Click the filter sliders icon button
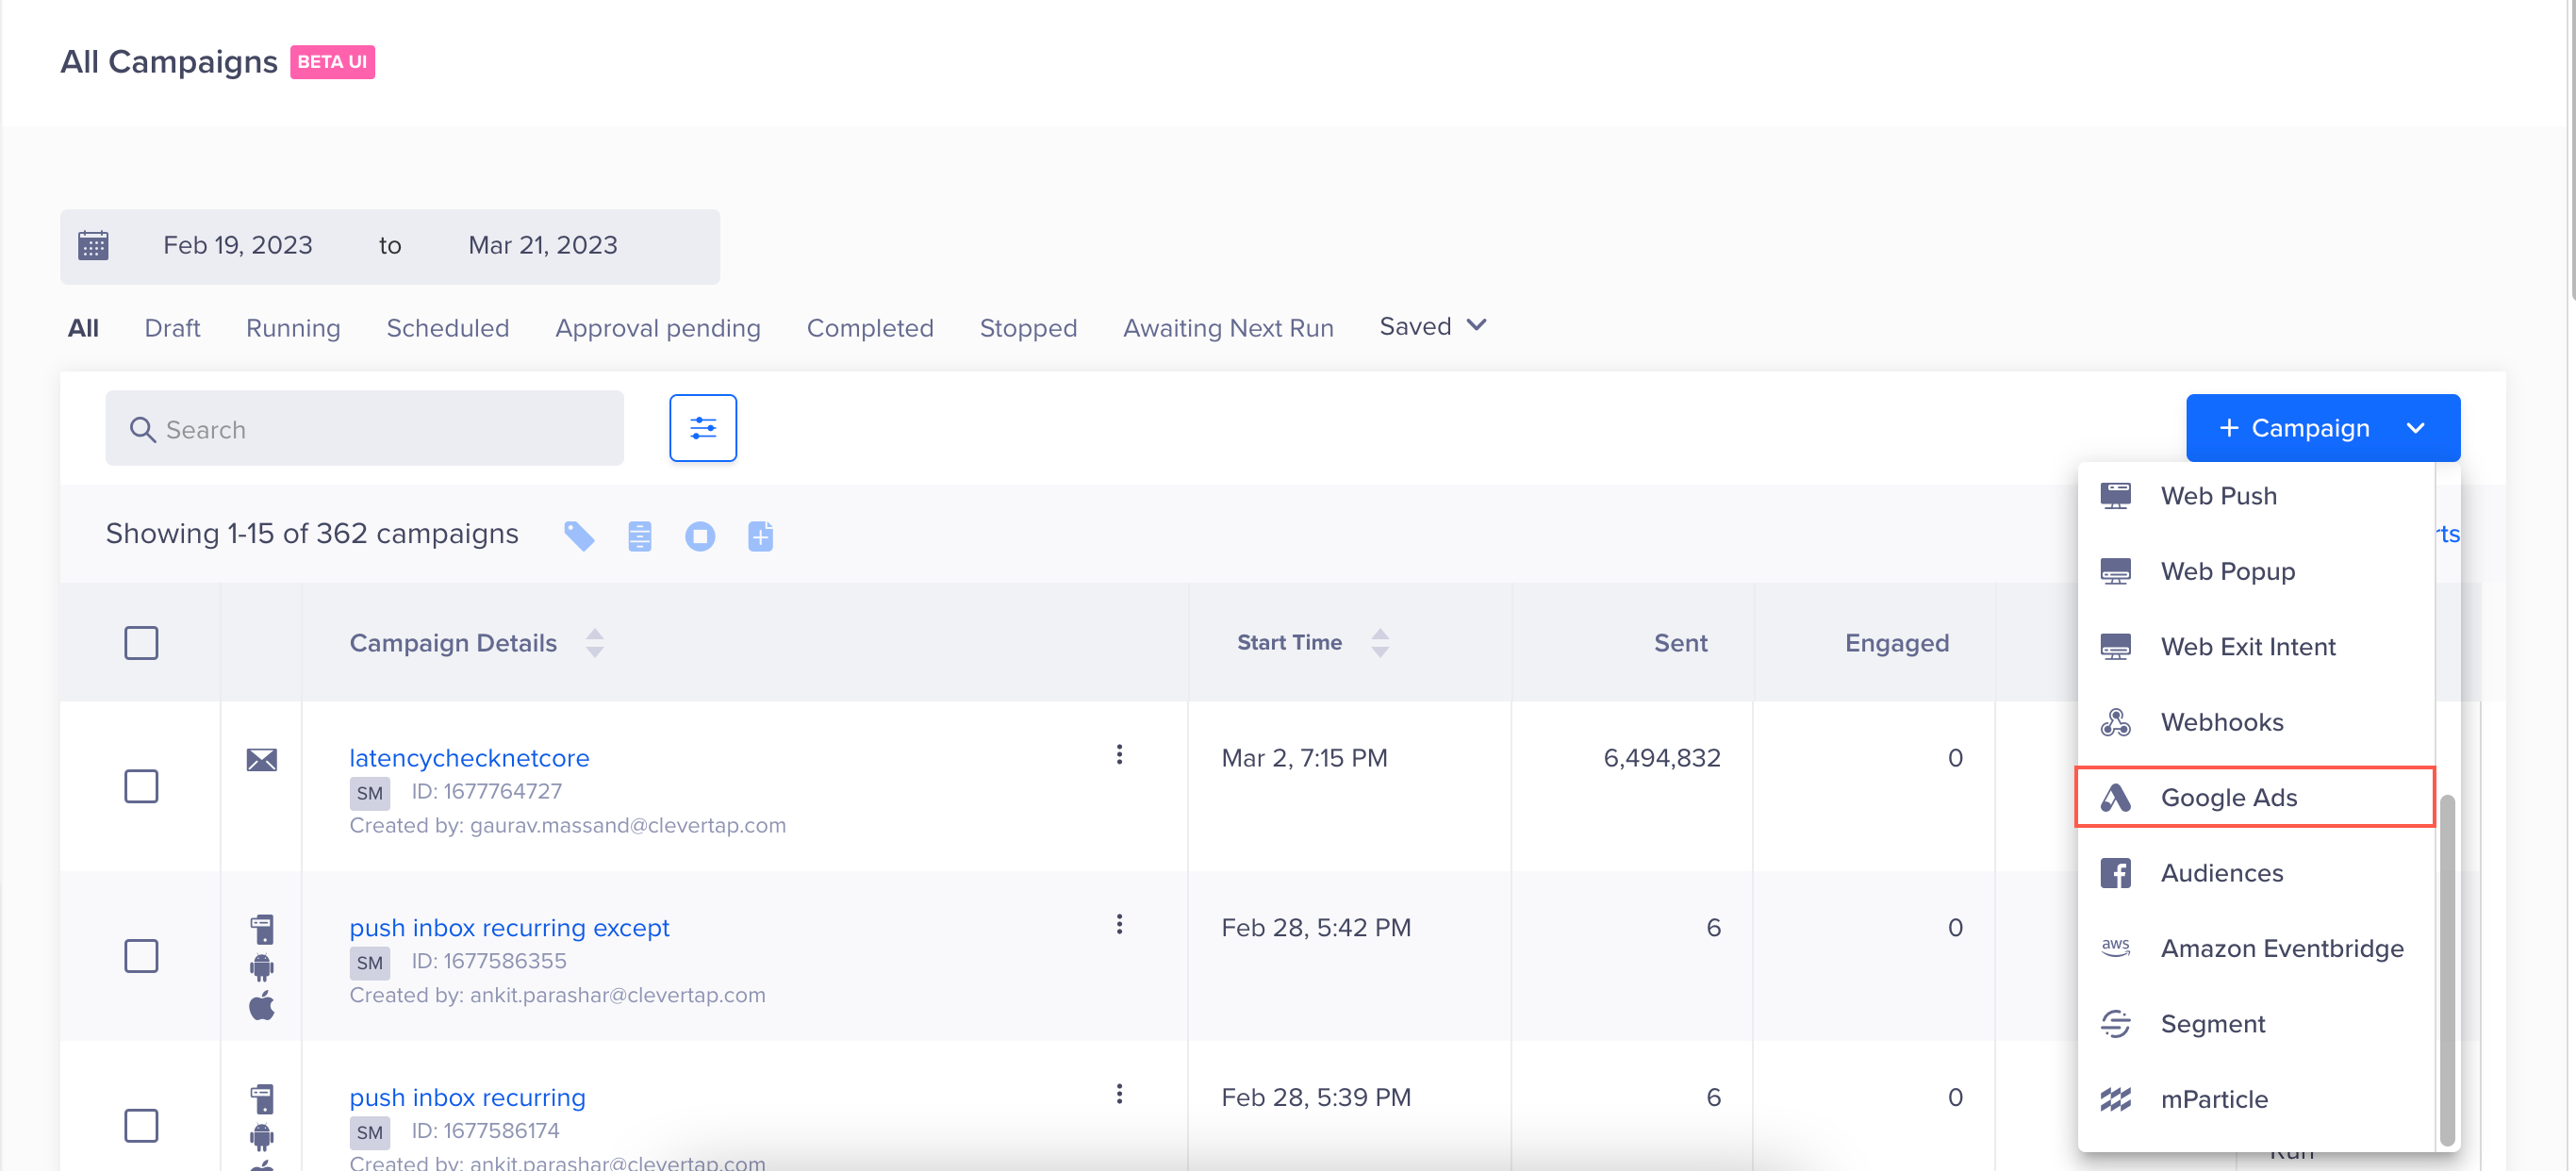Image resolution: width=2576 pixels, height=1171 pixels. pyautogui.click(x=702, y=428)
